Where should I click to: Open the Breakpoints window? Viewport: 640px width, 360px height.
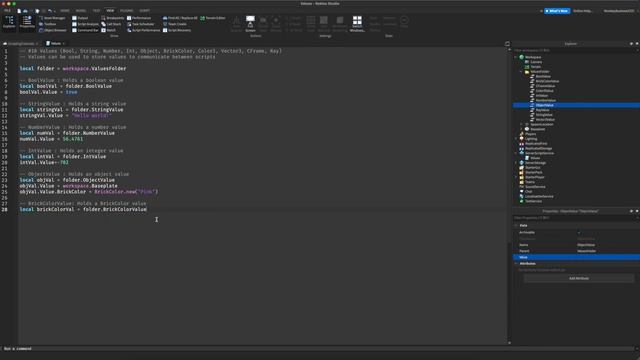click(112, 18)
